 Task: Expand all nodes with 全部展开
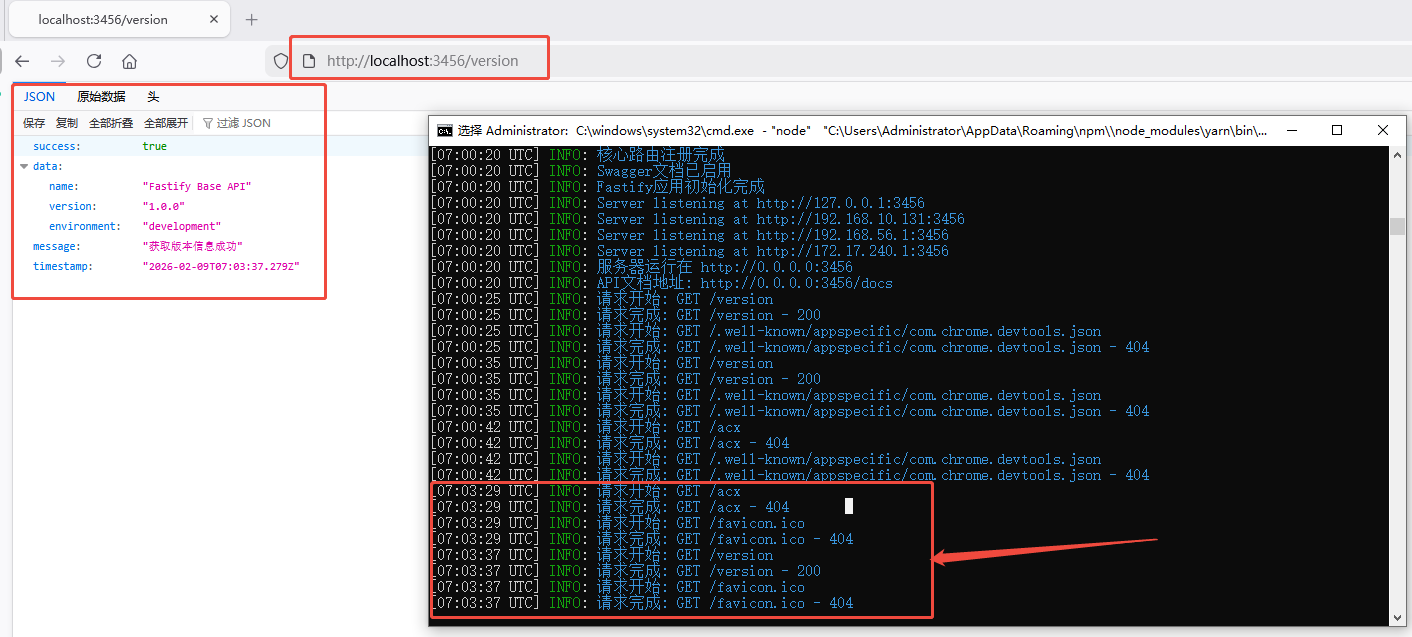(166, 123)
